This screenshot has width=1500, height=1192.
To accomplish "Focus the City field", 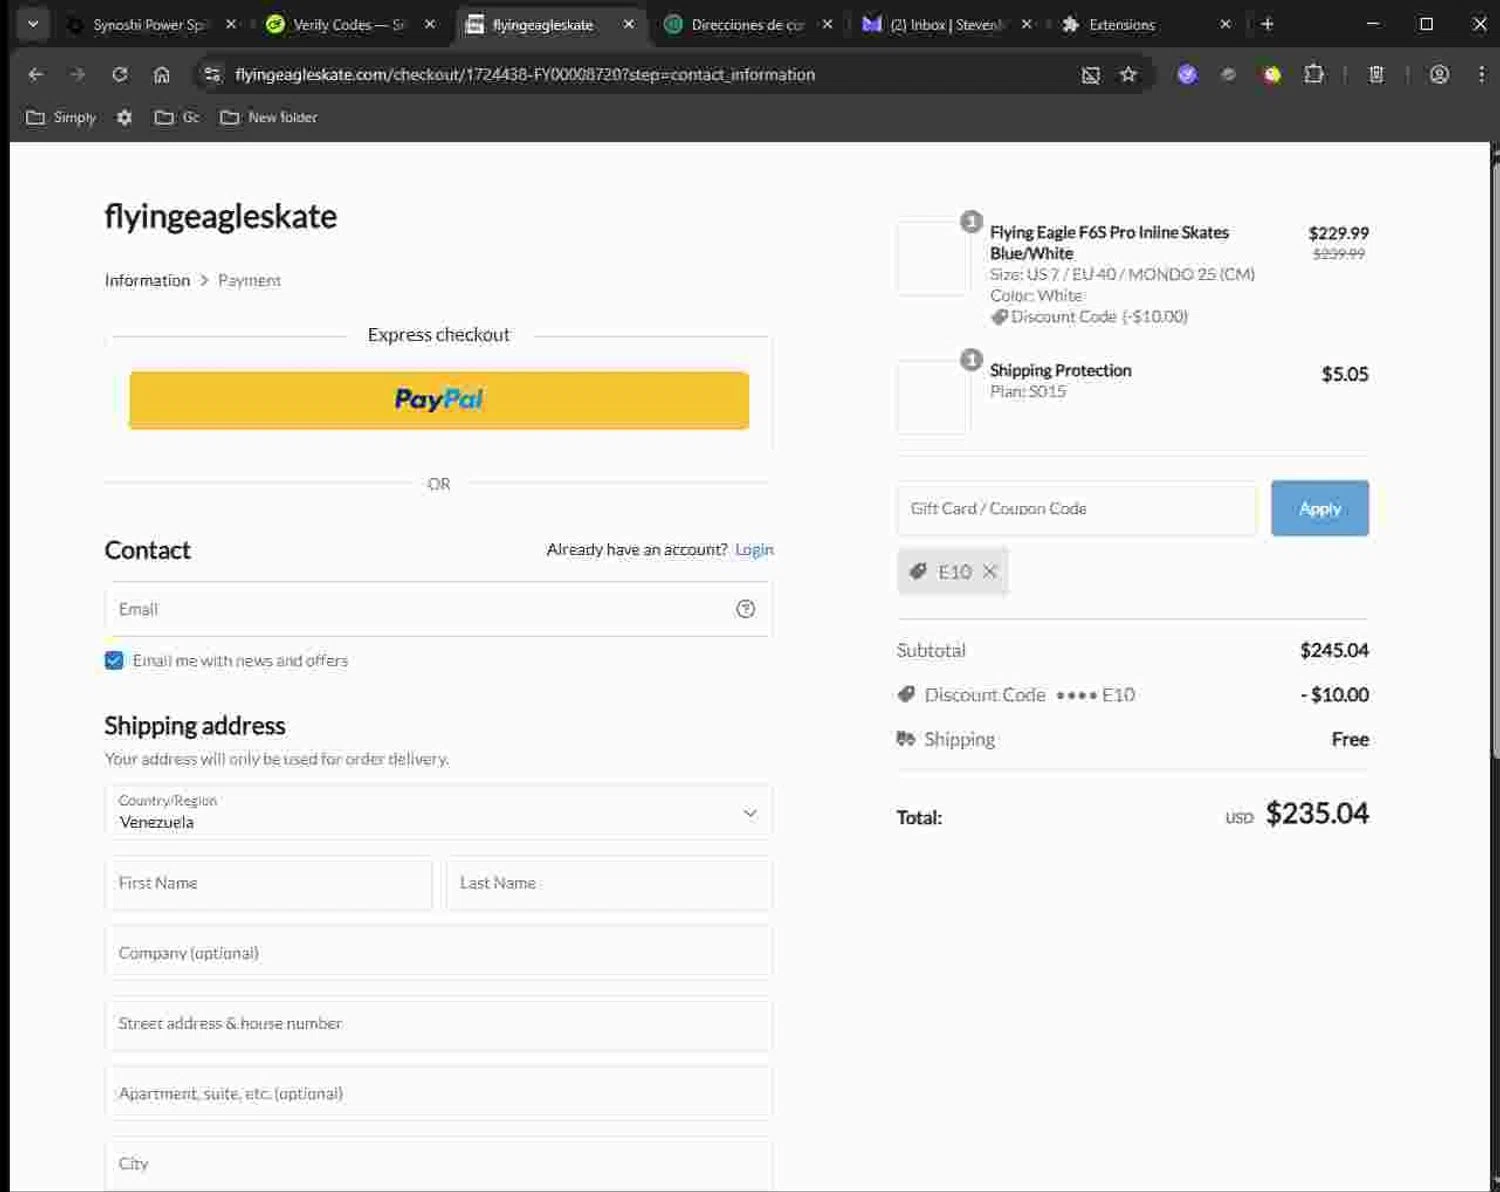I will [x=438, y=1164].
